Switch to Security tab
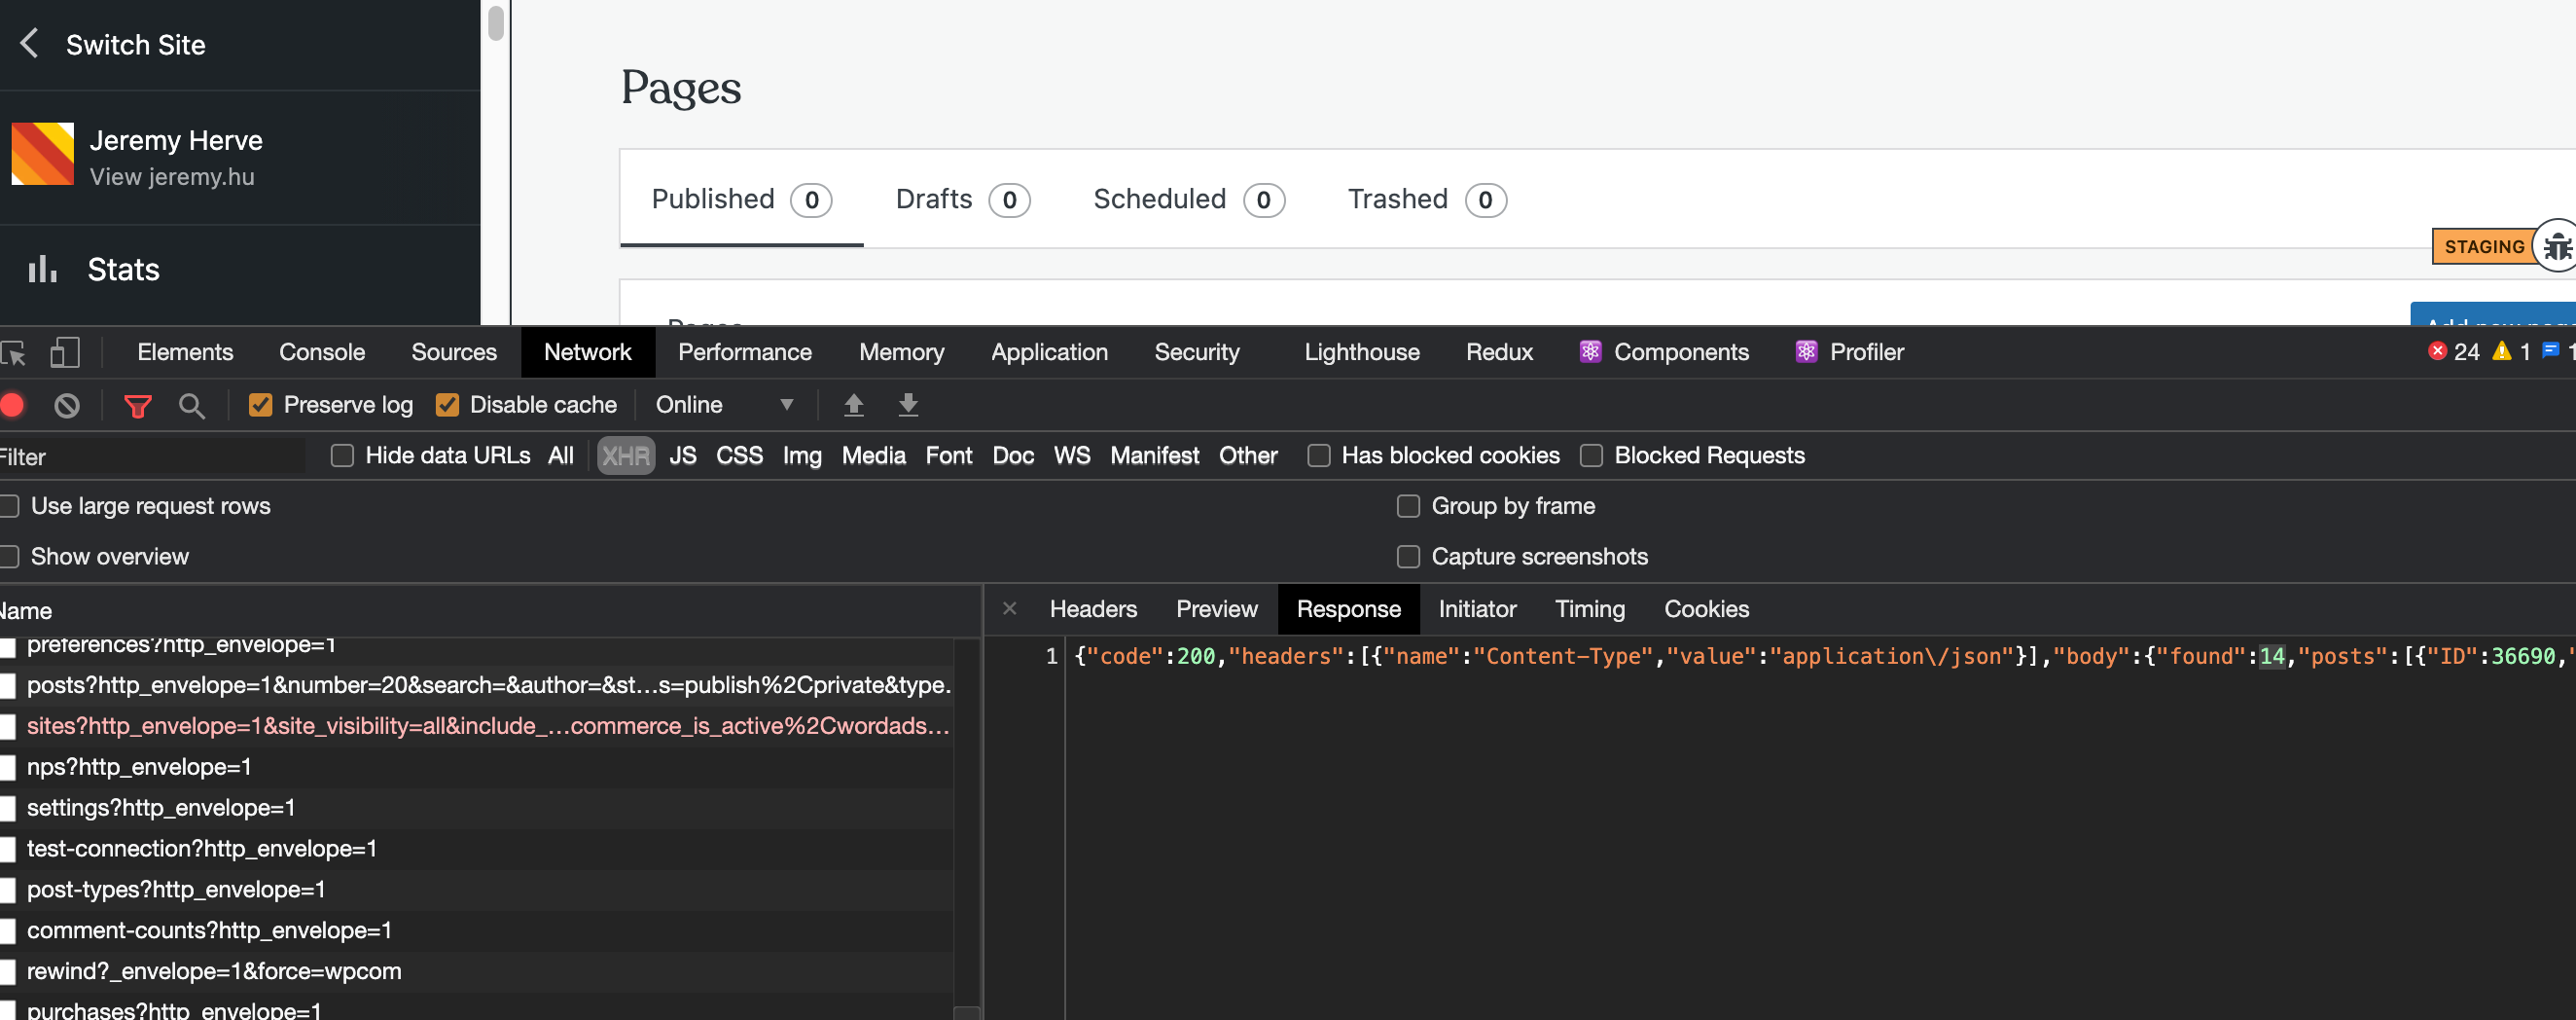The height and width of the screenshot is (1020, 2576). [x=1197, y=352]
